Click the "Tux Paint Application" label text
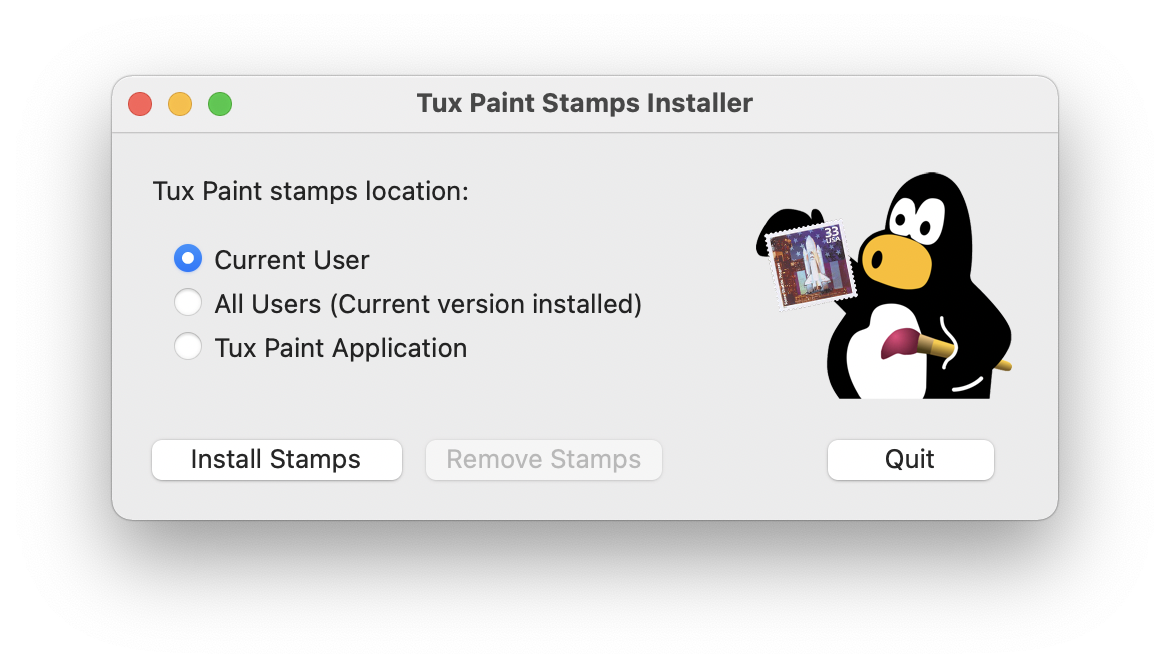 point(341,349)
